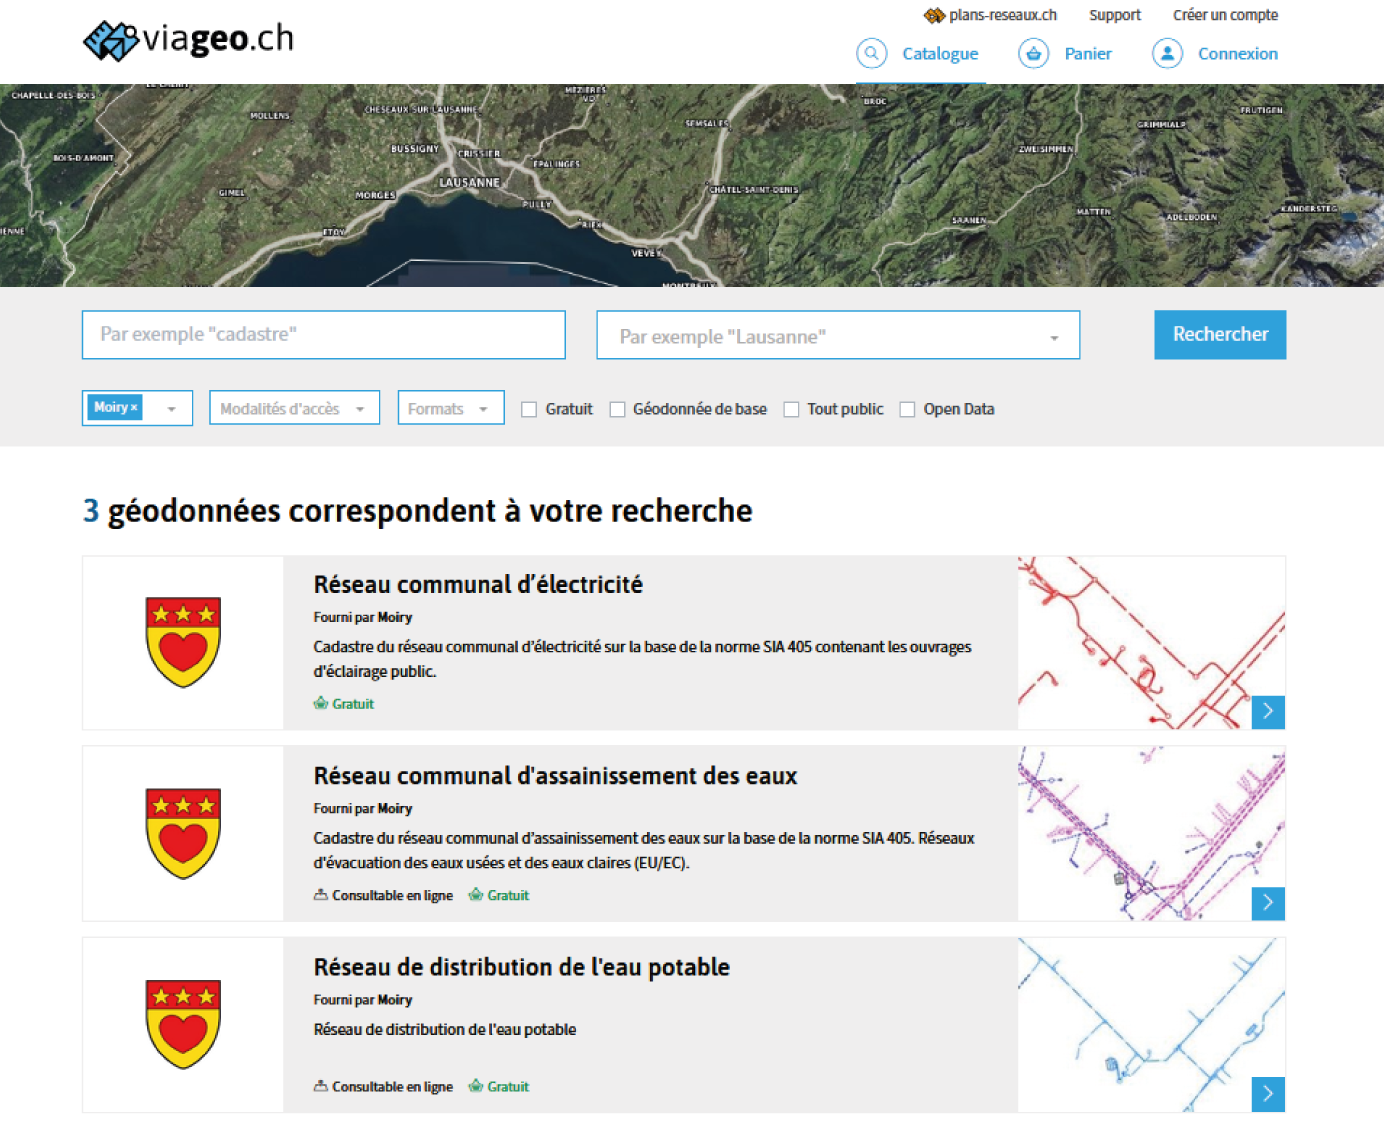Open electricity network result arrow
This screenshot has width=1384, height=1126.
(1268, 711)
